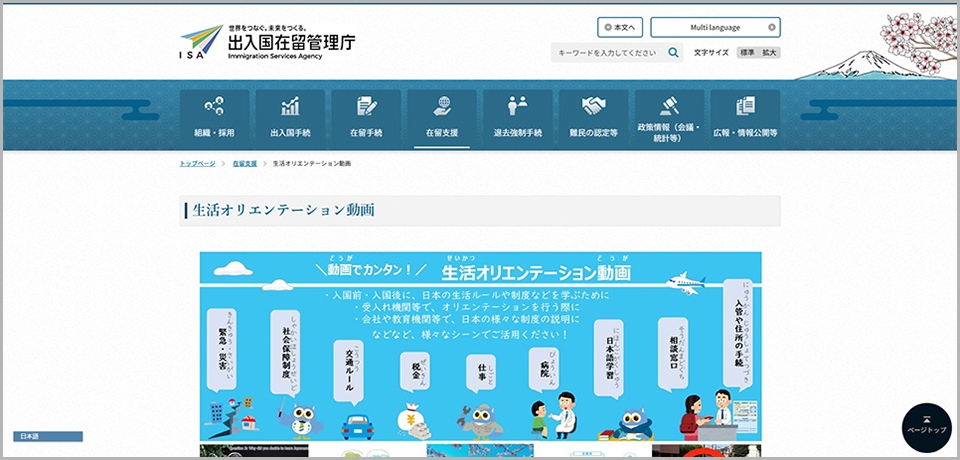This screenshot has width=960, height=460.
Task: Open the 退去強制手続 menu label
Action: [x=518, y=132]
